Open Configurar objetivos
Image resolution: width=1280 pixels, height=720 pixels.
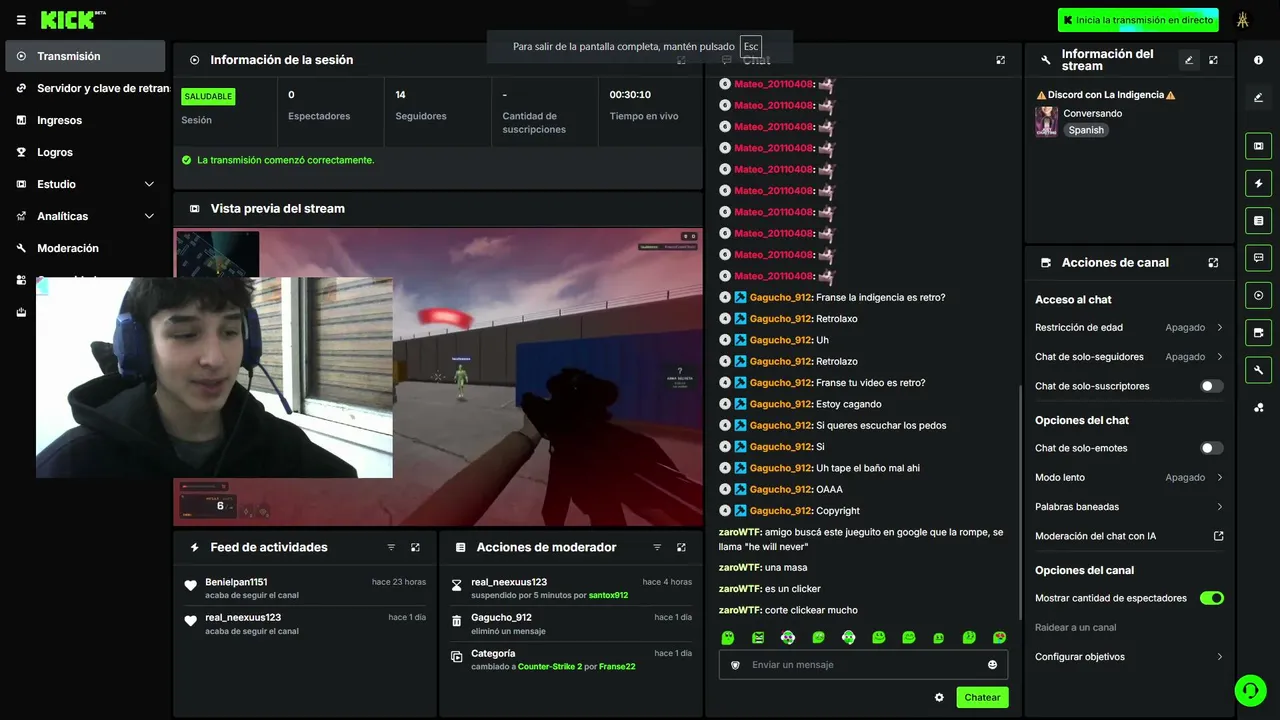pos(1129,657)
